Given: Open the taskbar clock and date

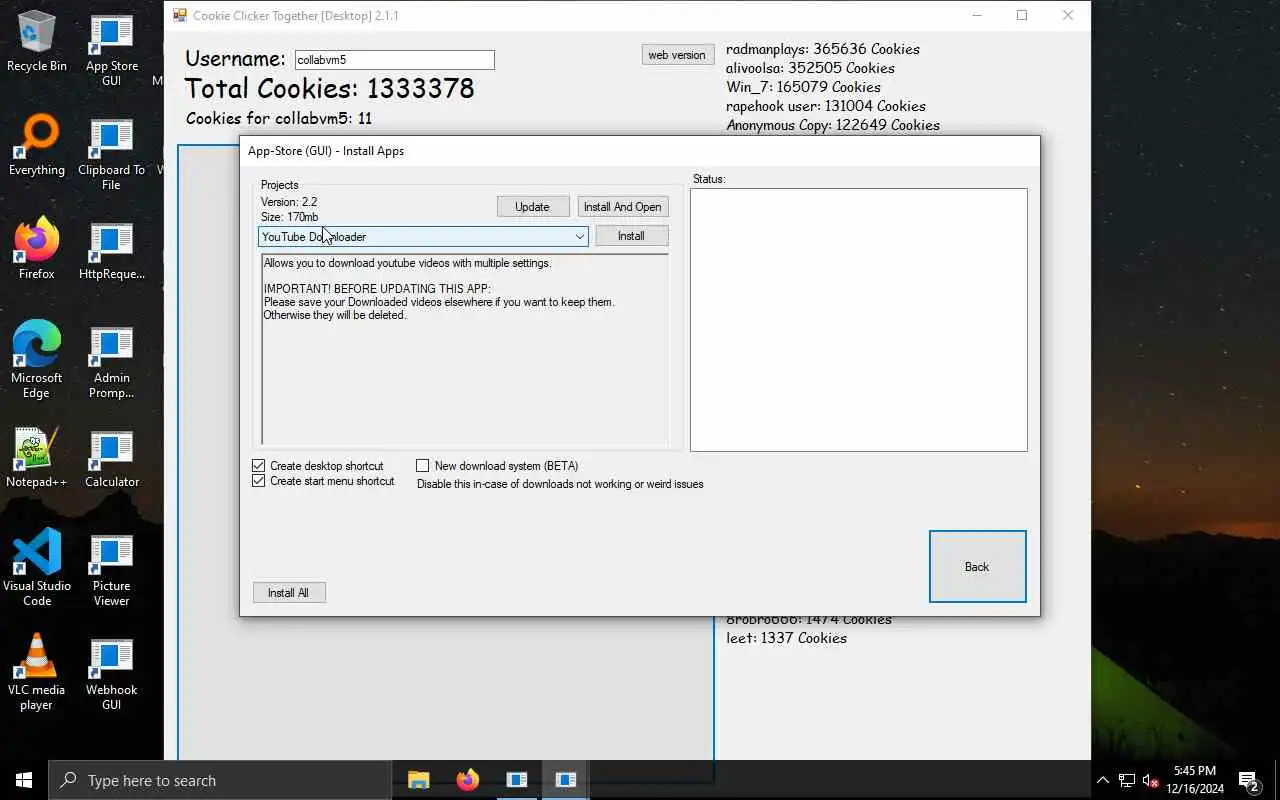Looking at the screenshot, I should pyautogui.click(x=1195, y=780).
